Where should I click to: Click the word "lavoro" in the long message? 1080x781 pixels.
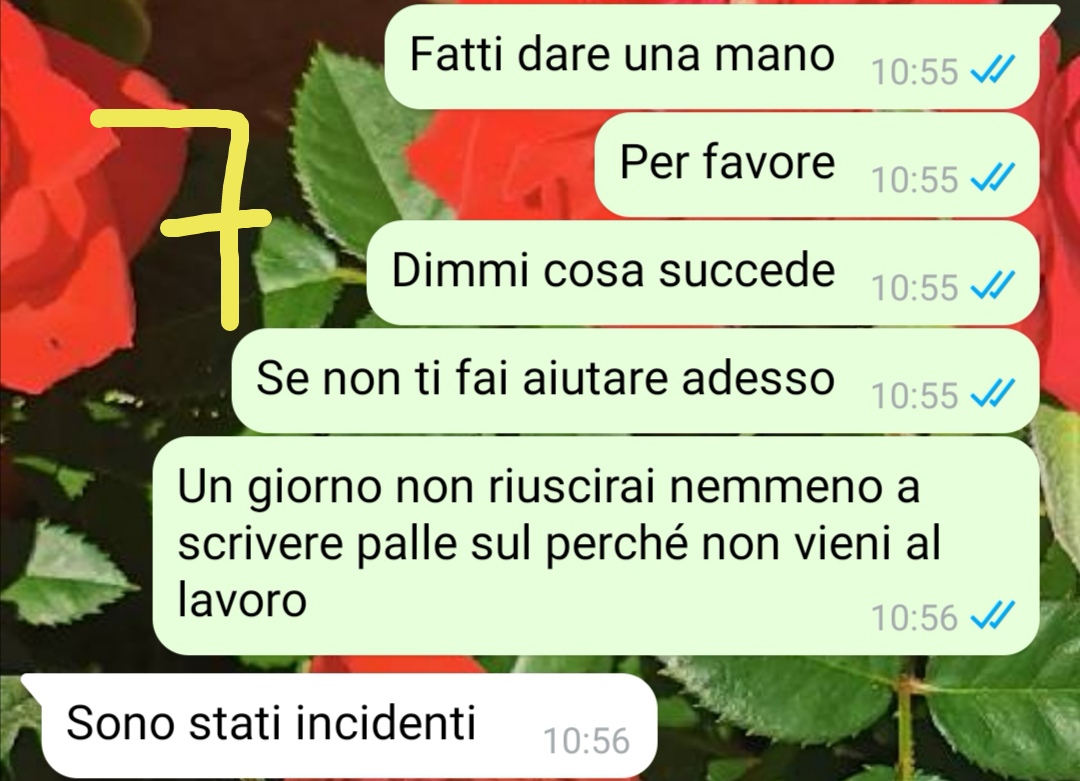pyautogui.click(x=242, y=600)
